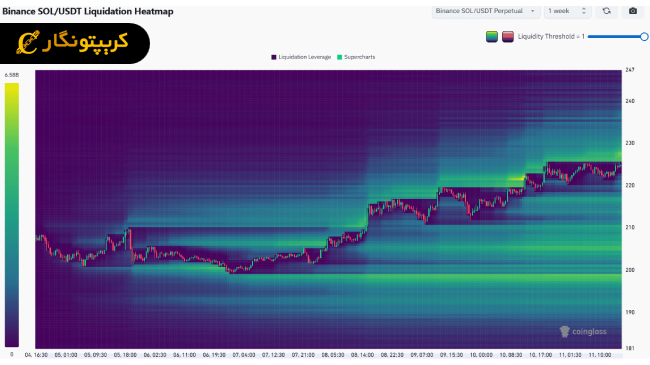Open Binance SOL/USDT Perpetual pair dropdown
The image size is (650, 365).
click(x=486, y=11)
